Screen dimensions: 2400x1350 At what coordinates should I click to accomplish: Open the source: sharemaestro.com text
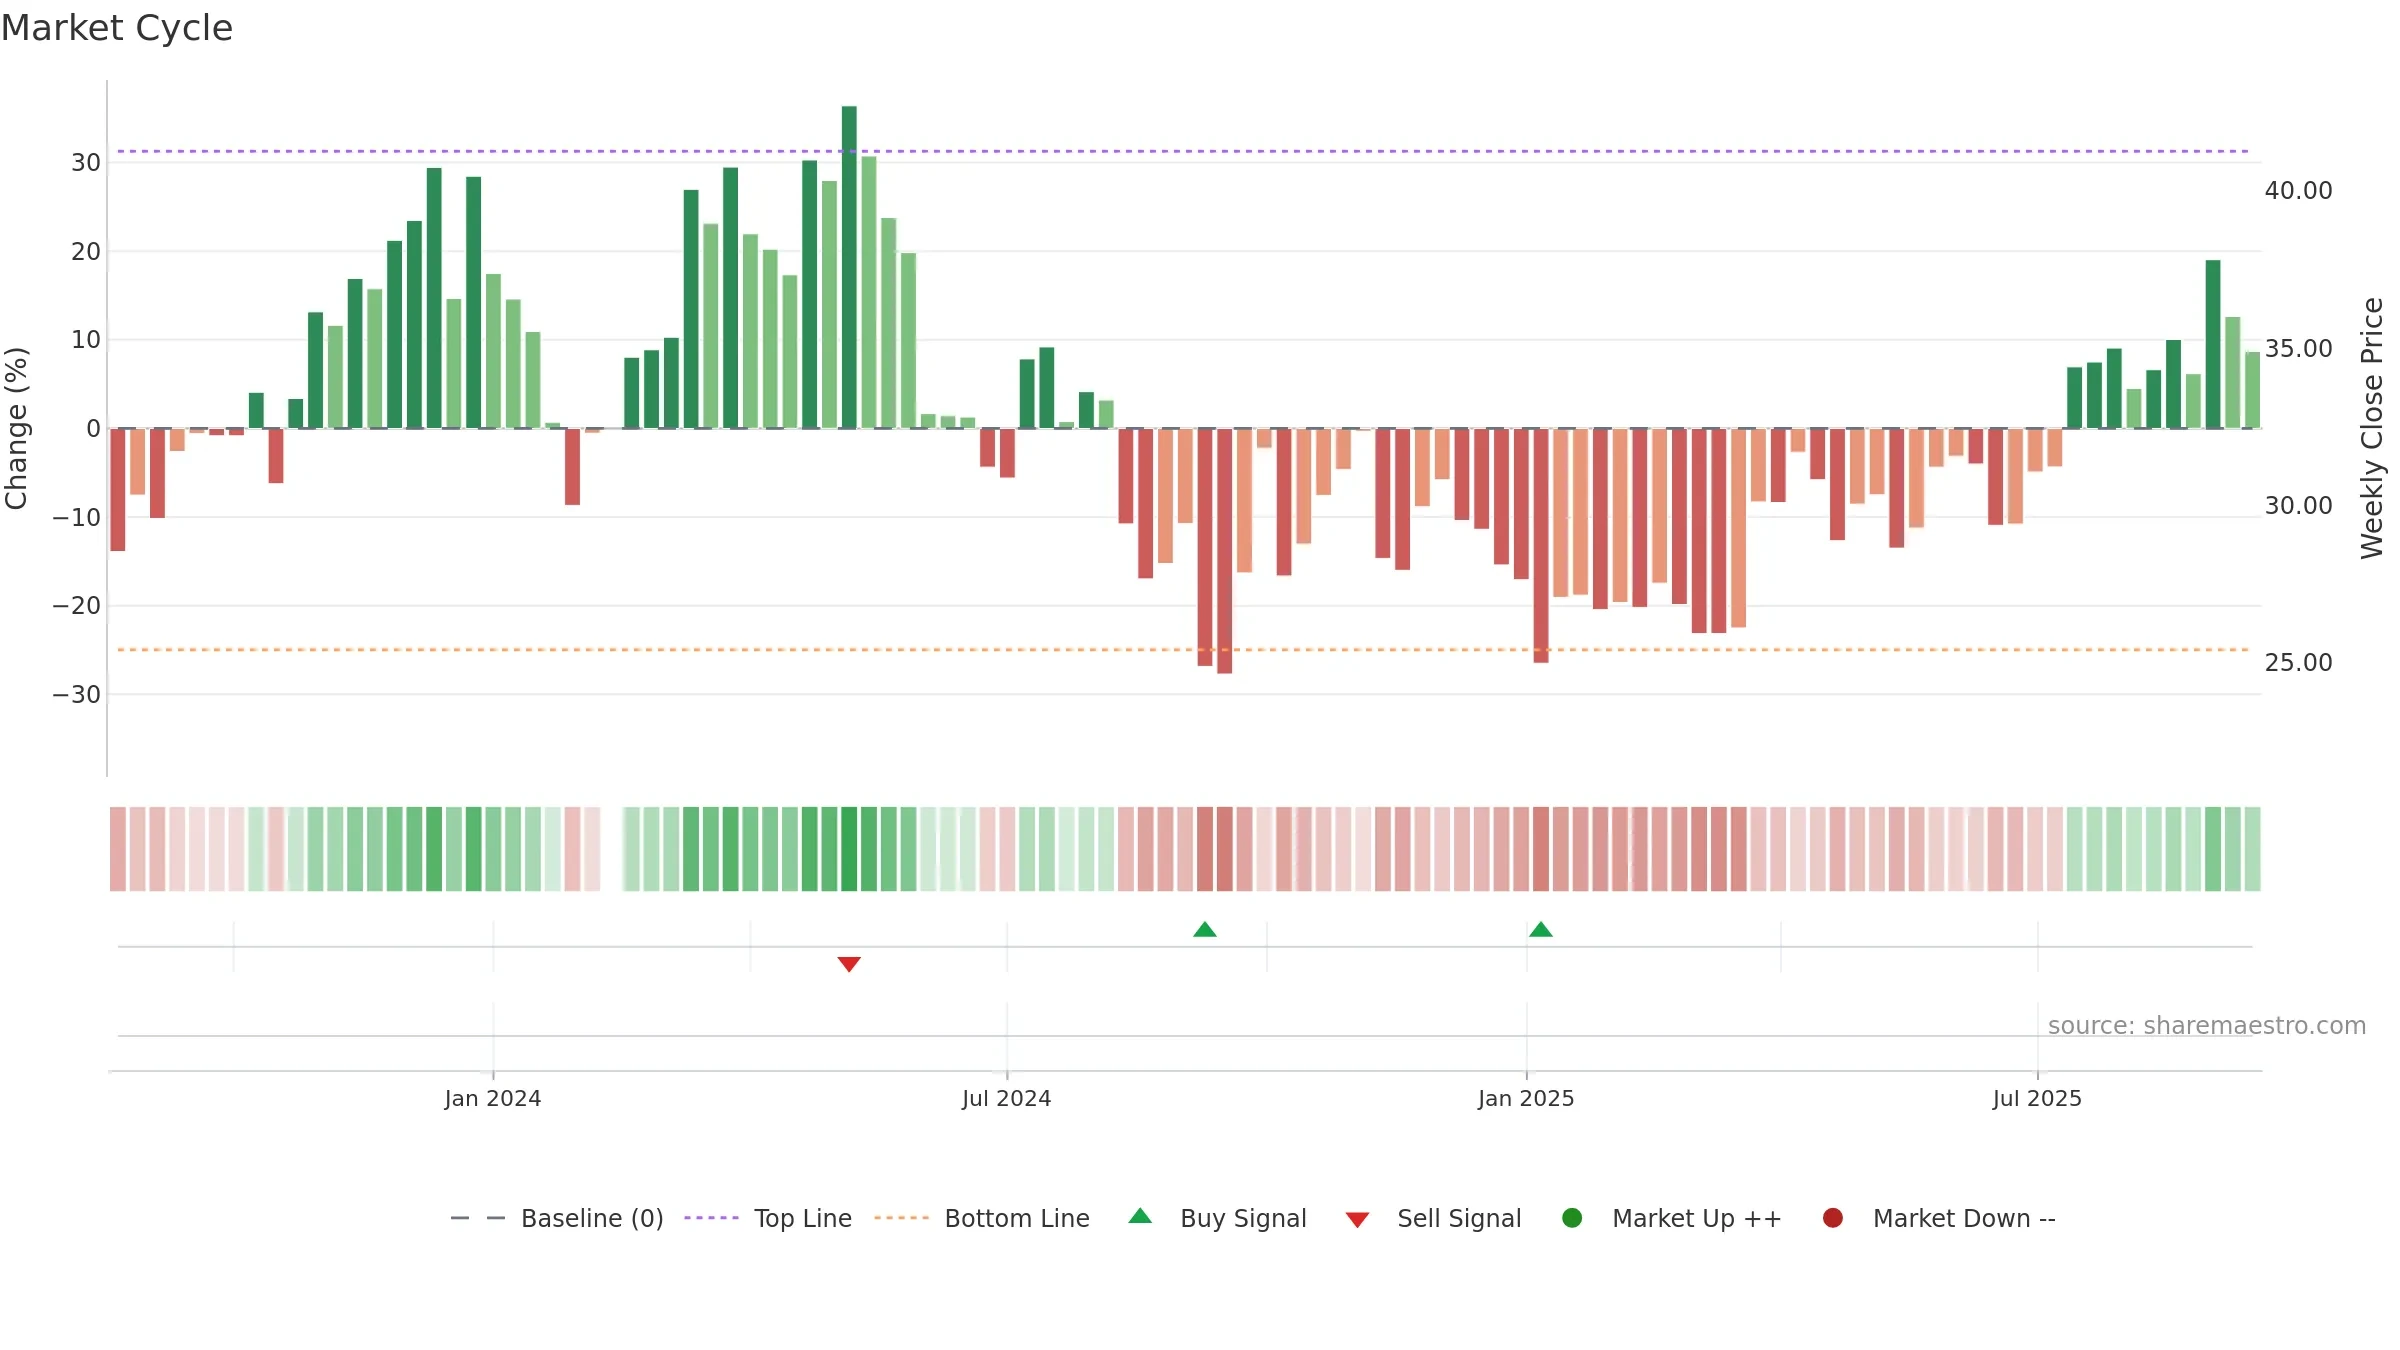(2207, 1026)
